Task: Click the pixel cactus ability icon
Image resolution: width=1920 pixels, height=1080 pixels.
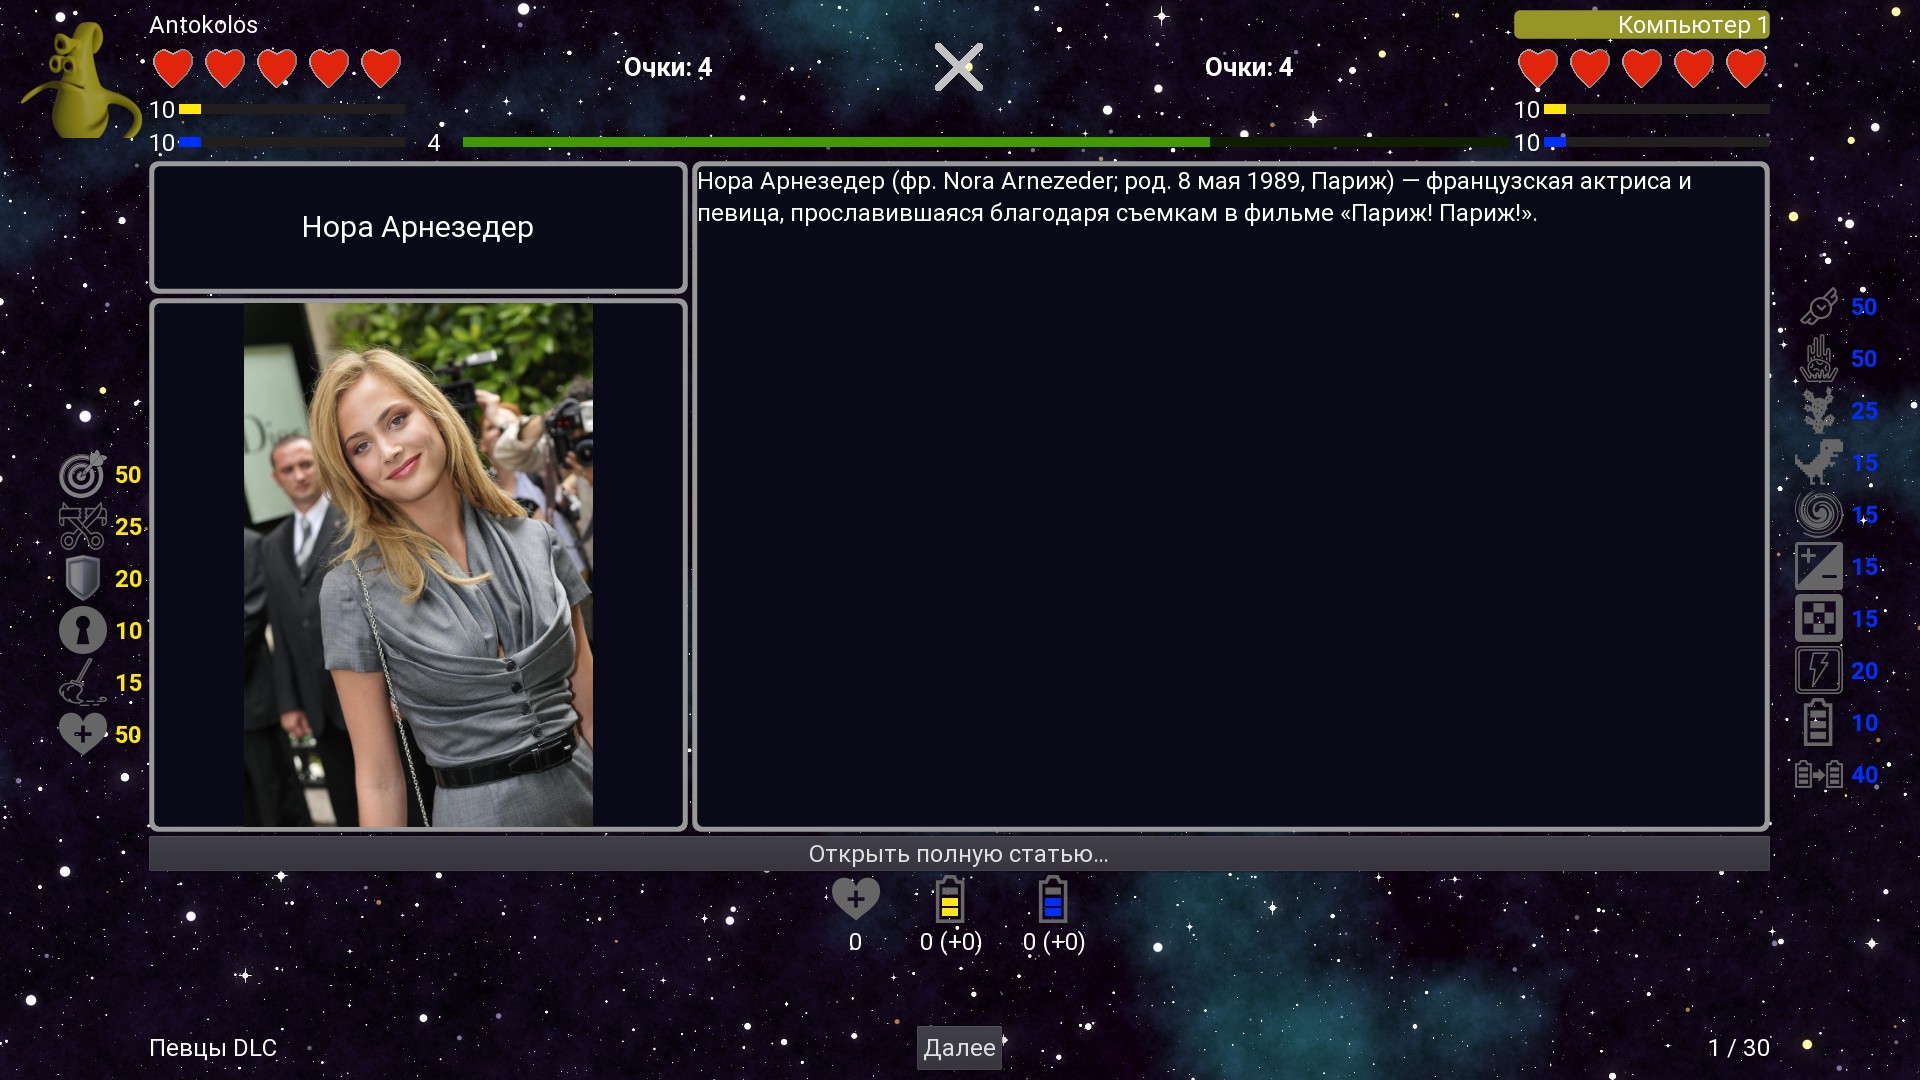Action: coord(1818,411)
